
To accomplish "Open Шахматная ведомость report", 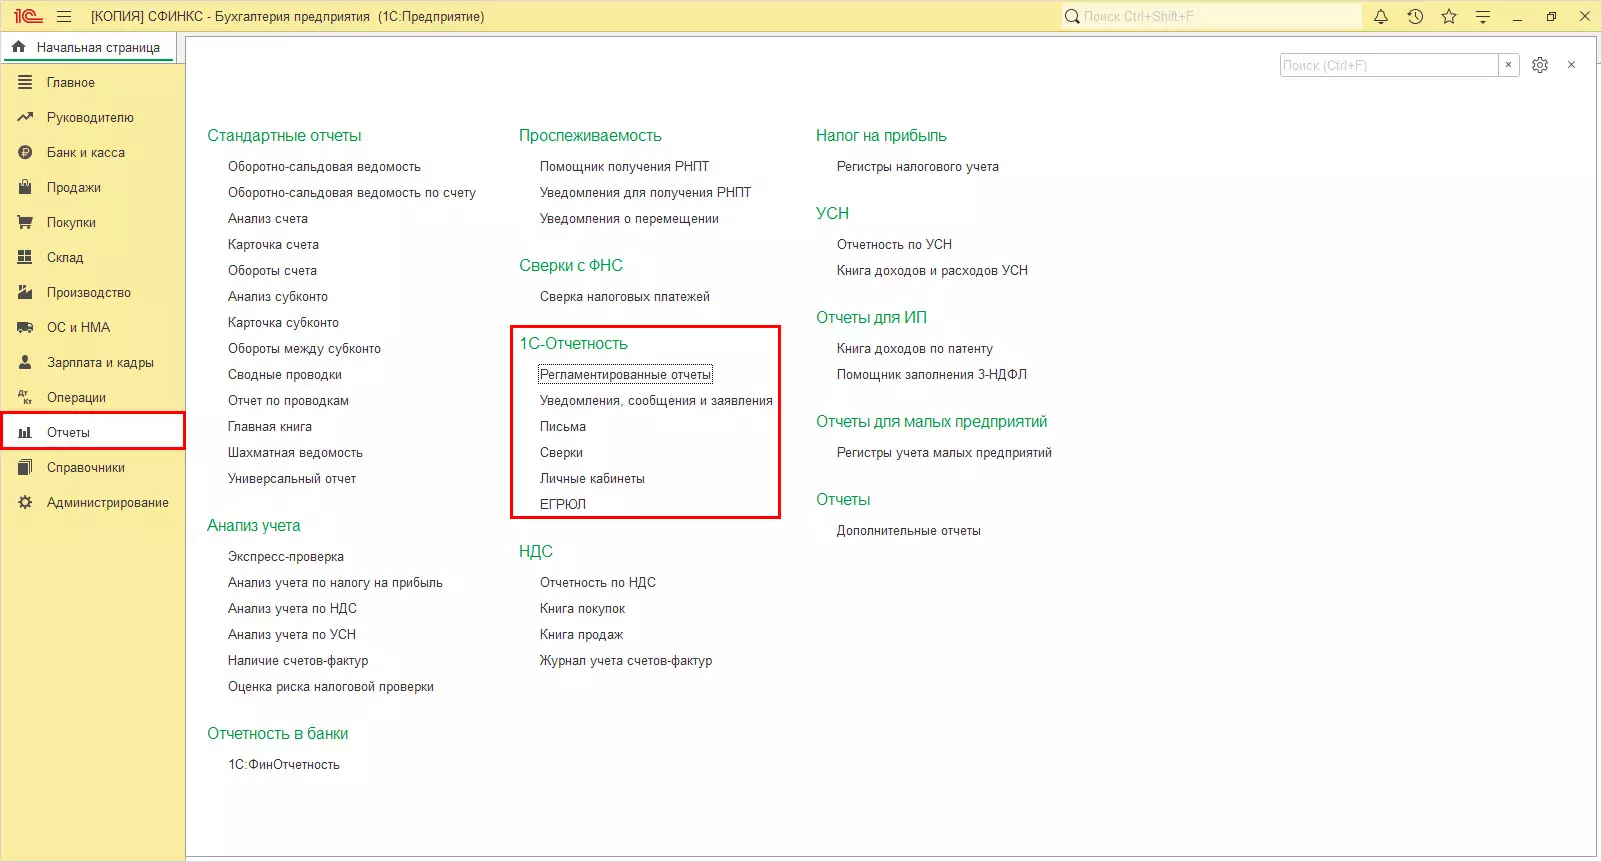I will coord(295,453).
